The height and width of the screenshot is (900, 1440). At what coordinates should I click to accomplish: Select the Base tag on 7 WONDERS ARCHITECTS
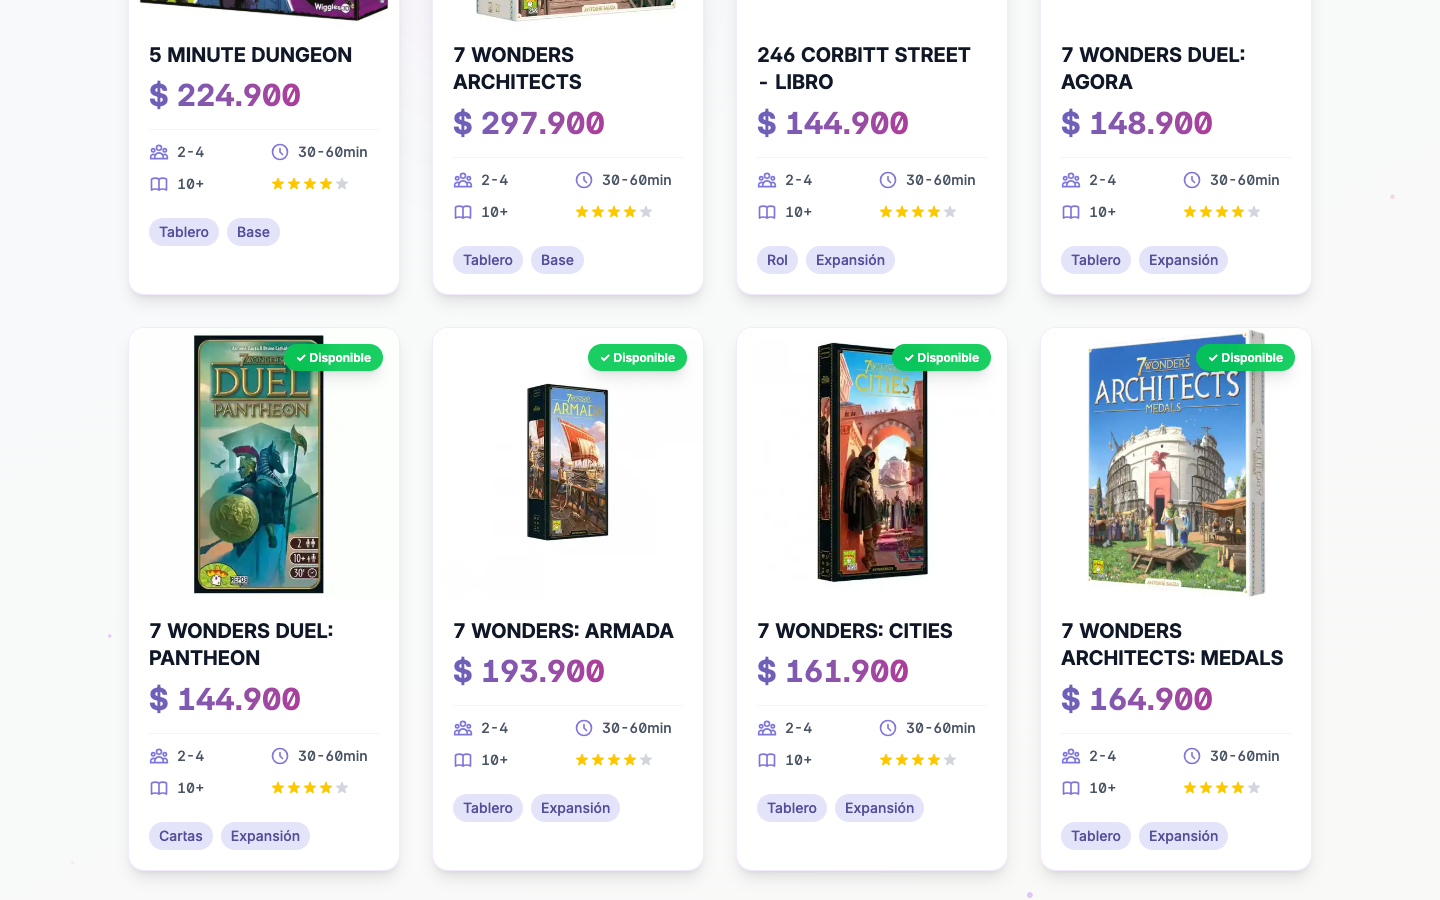557,260
